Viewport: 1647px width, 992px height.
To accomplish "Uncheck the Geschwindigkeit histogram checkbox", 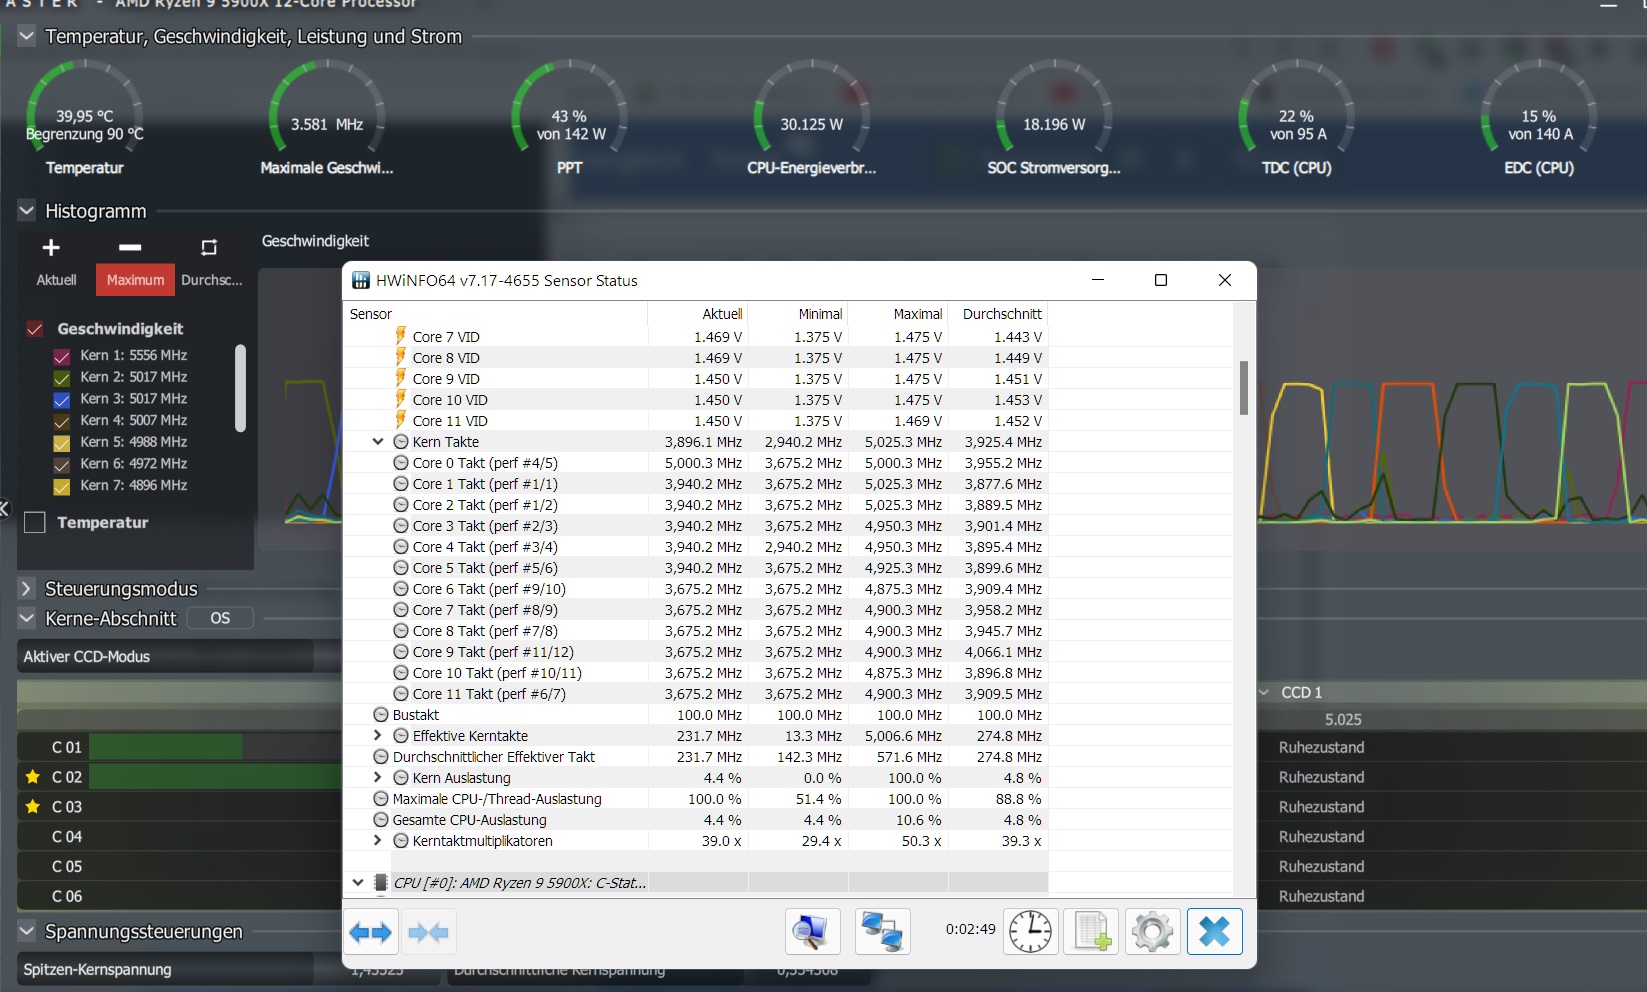I will click(x=35, y=329).
